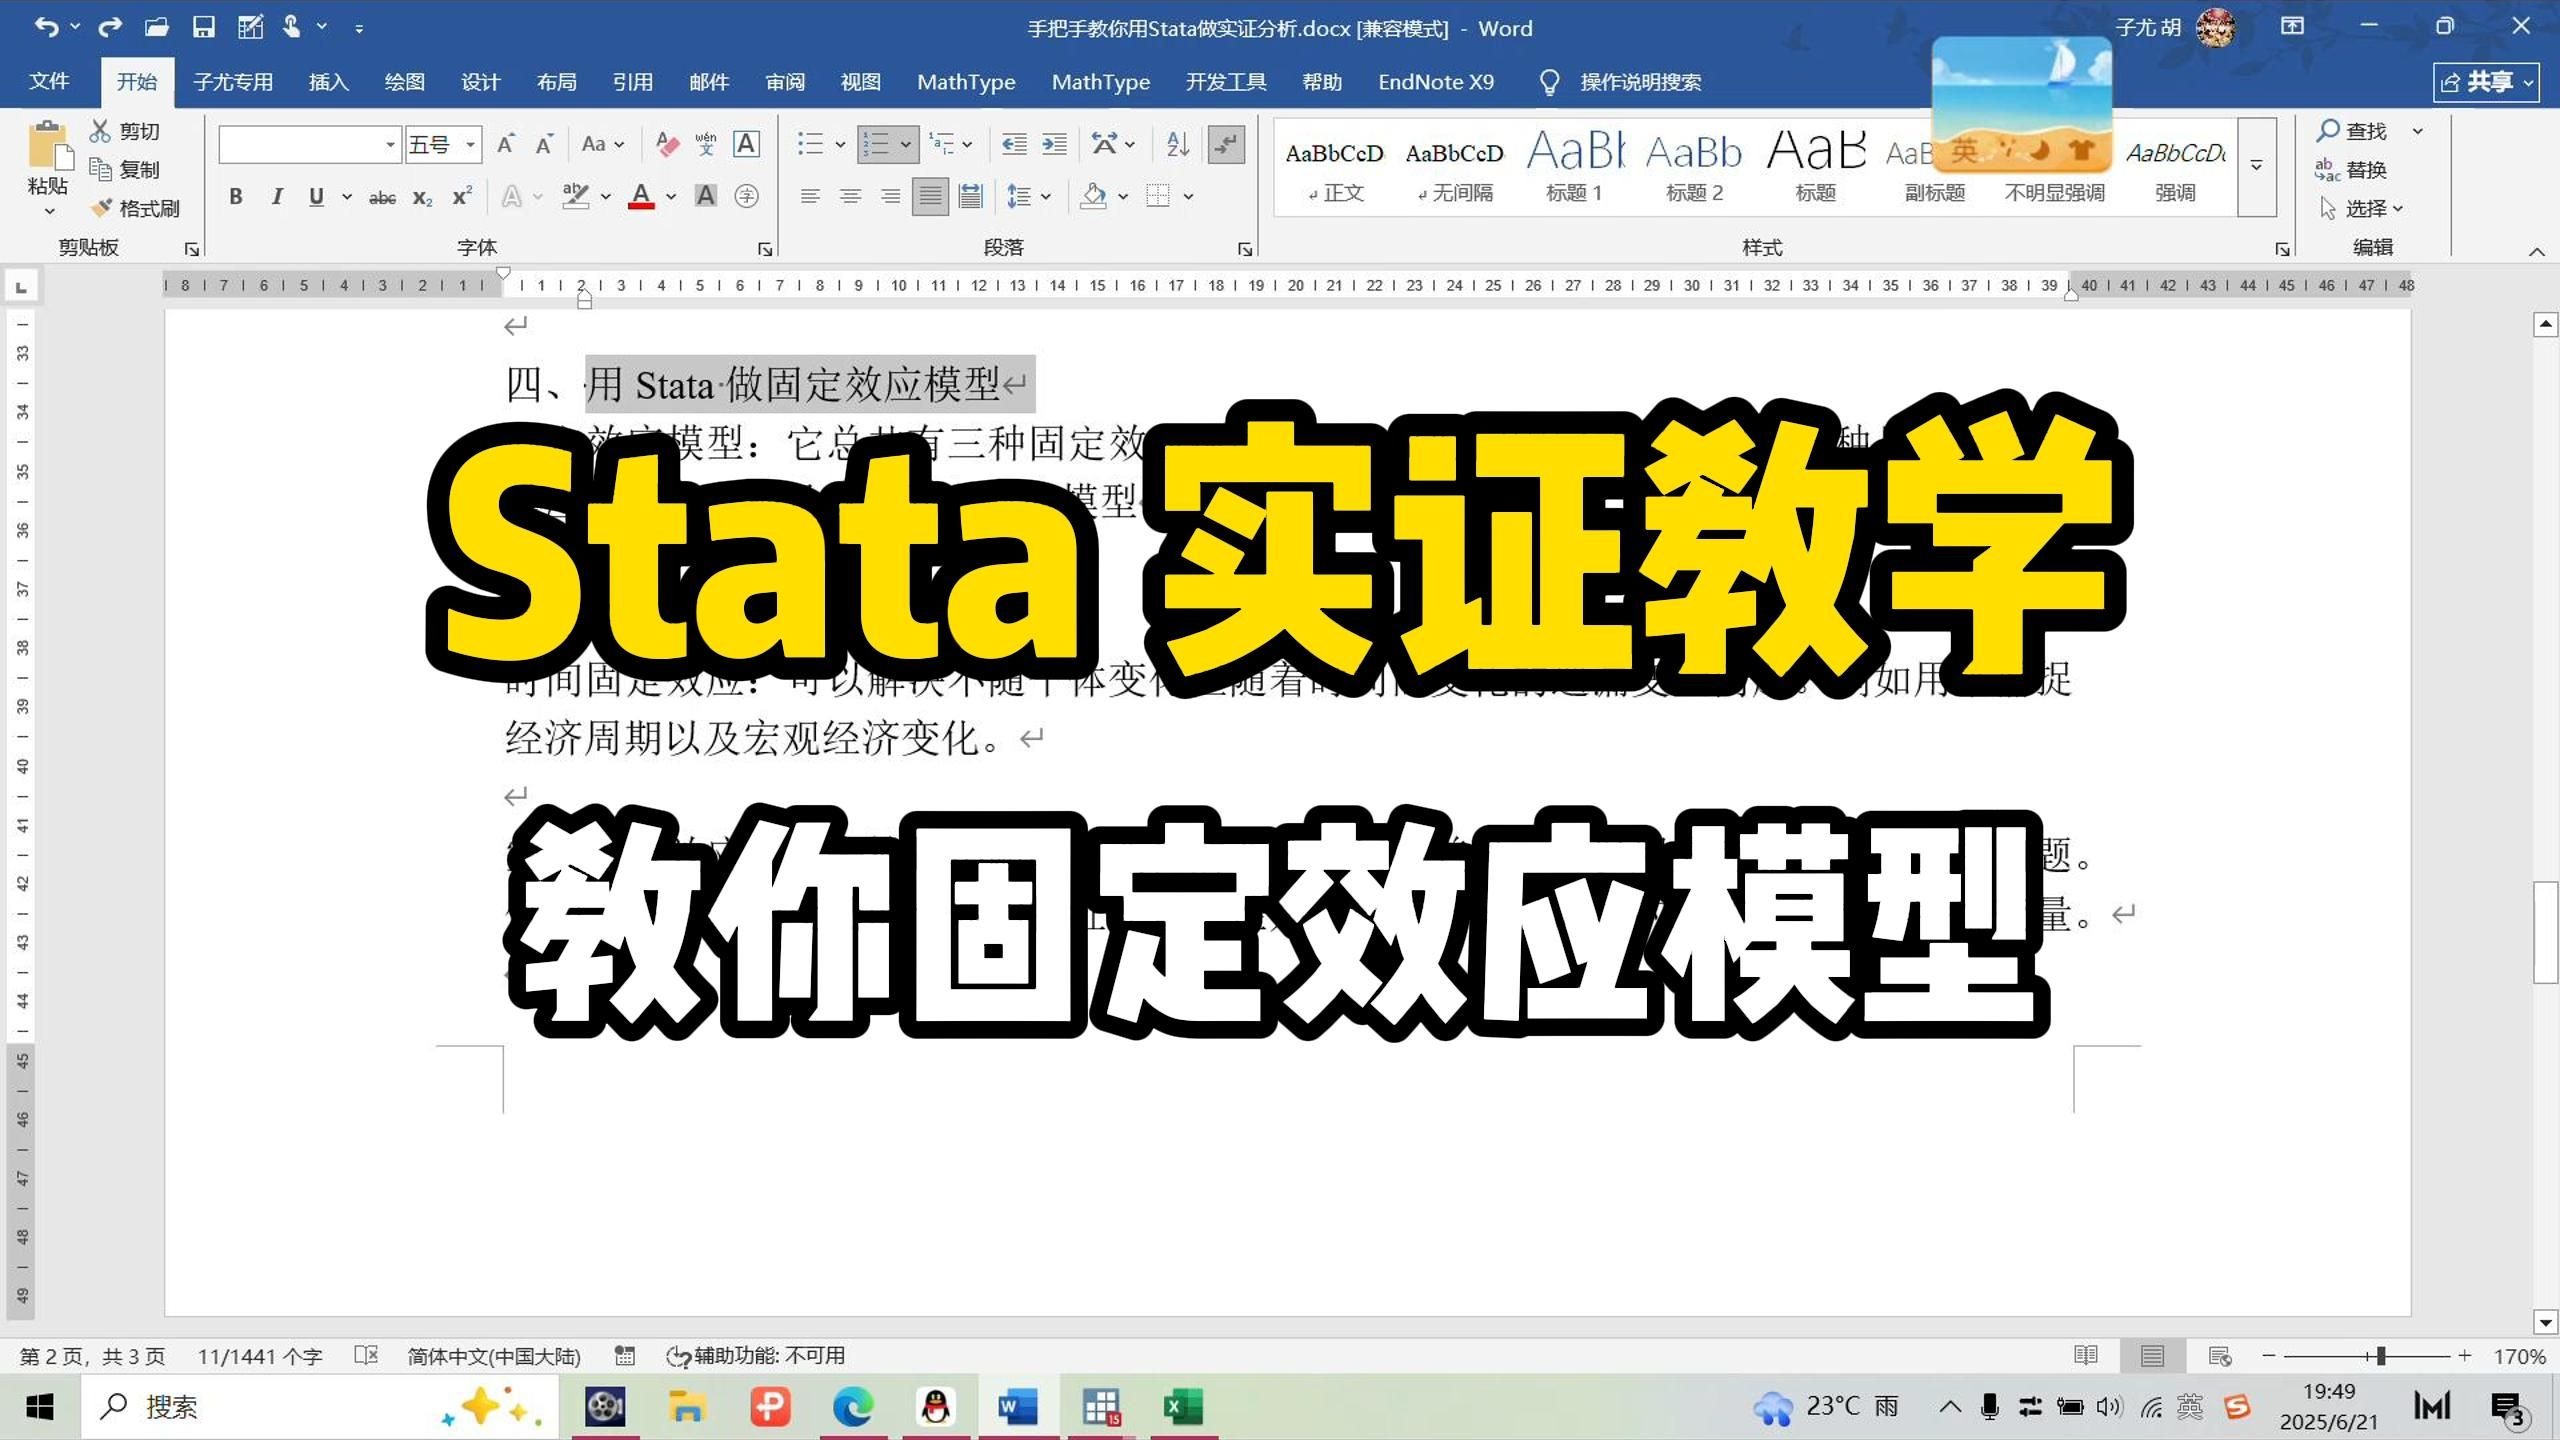2560x1440 pixels.
Task: Switch to the 插入 ribbon tab
Action: [x=328, y=82]
